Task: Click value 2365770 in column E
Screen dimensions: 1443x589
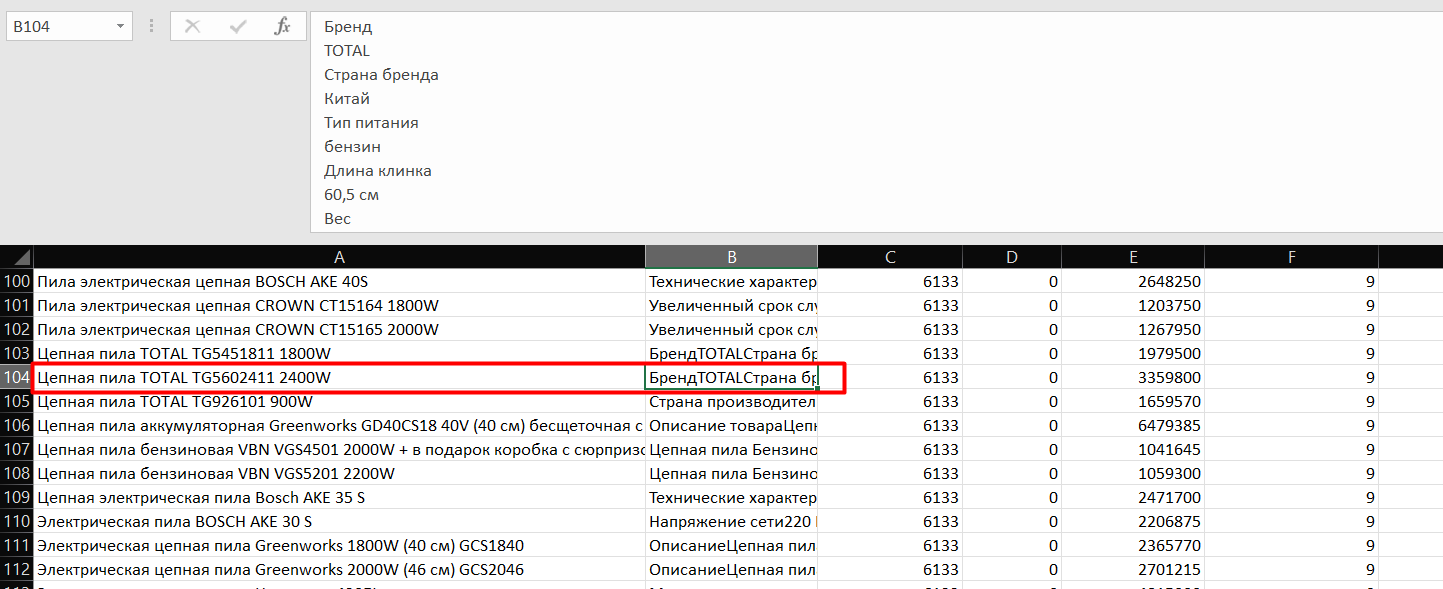Action: (x=1133, y=545)
